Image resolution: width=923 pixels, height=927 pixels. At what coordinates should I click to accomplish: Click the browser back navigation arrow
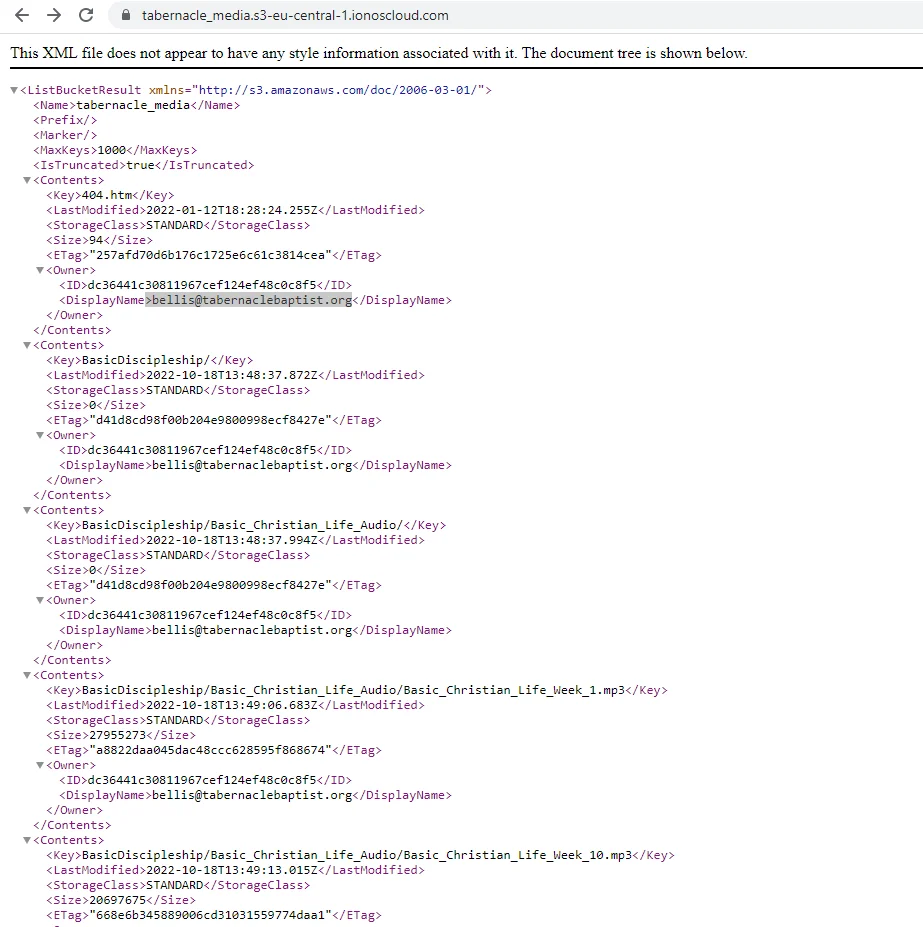[x=22, y=16]
